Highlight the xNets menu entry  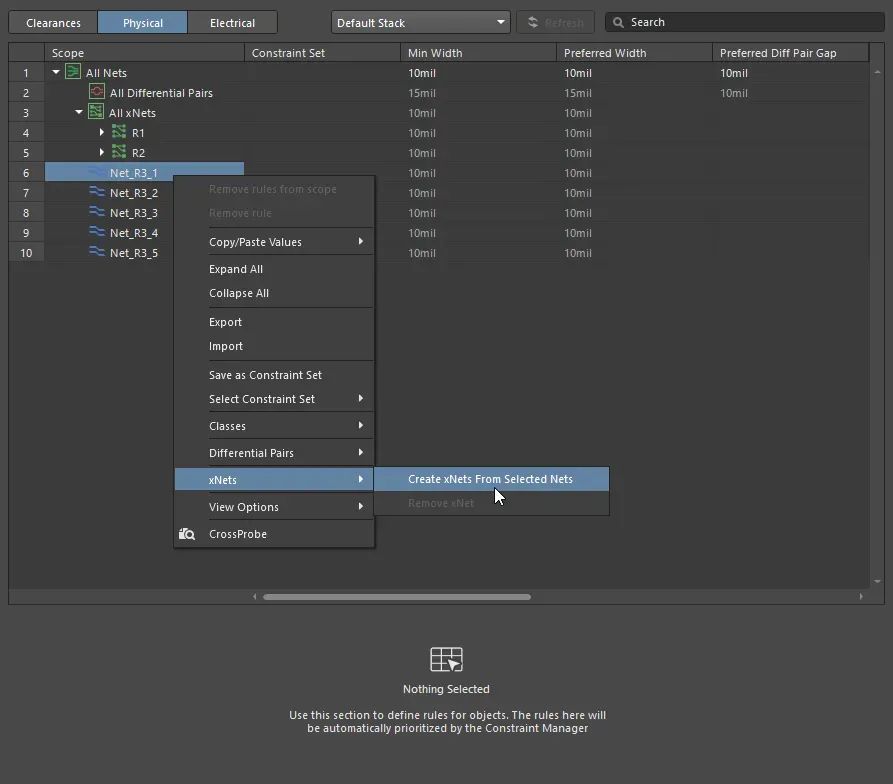[274, 480]
